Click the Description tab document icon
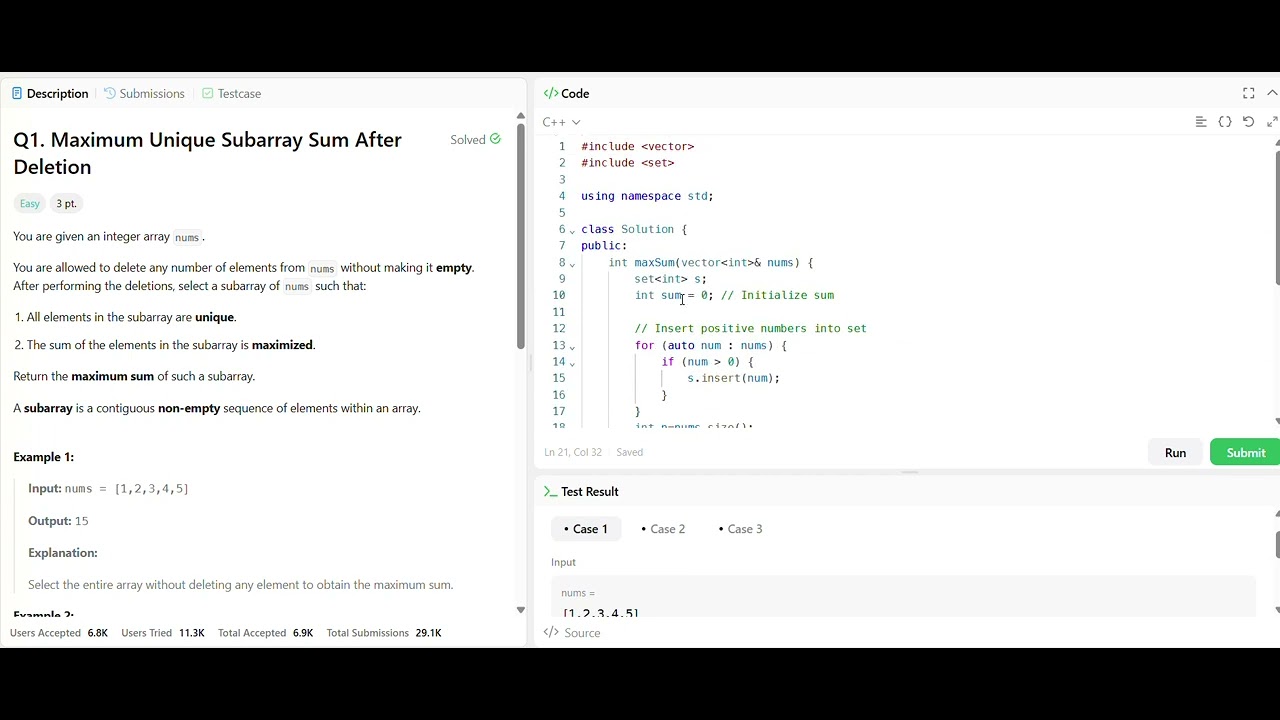 17,93
